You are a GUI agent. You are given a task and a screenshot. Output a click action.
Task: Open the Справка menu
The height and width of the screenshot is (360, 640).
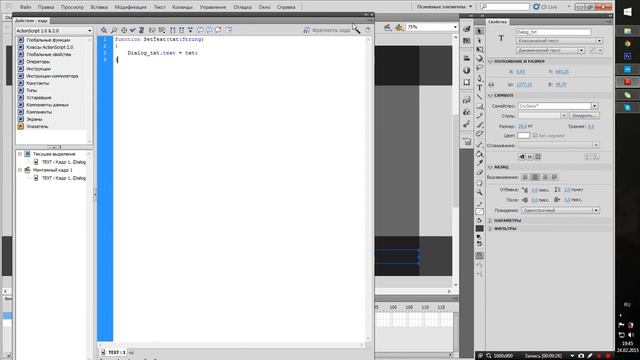coord(286,7)
